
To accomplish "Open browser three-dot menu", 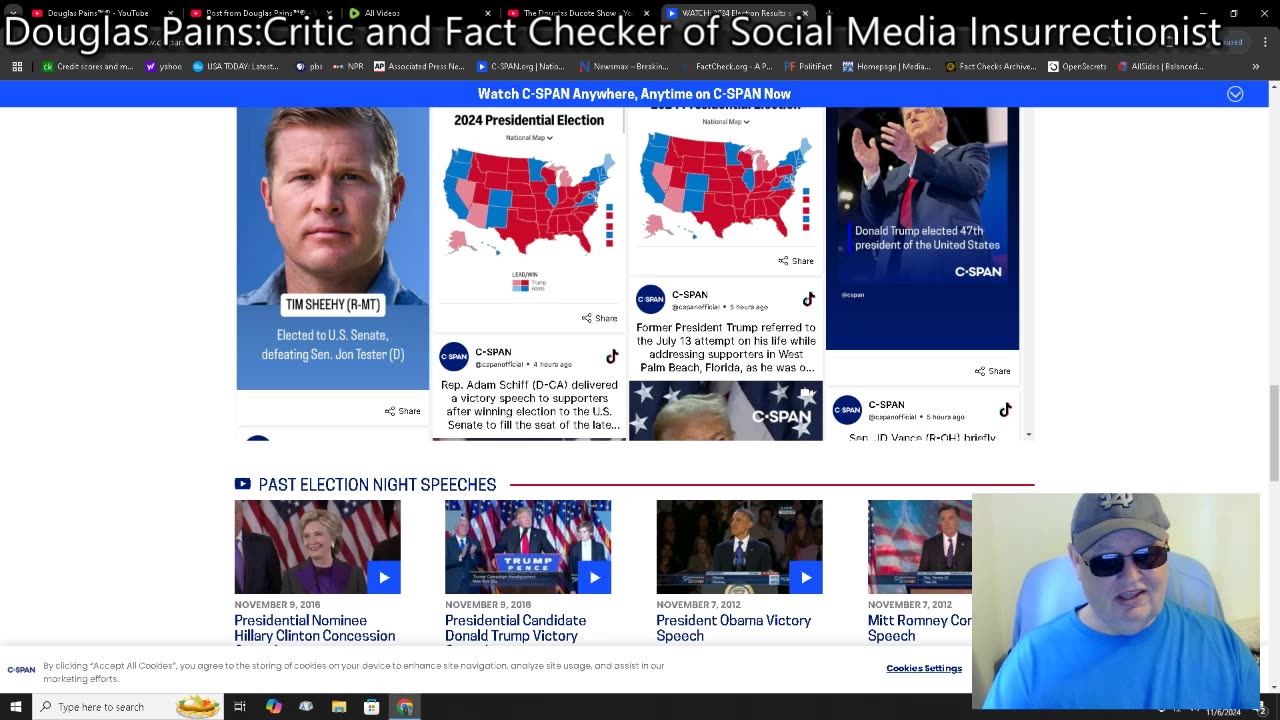I will point(1266,41).
